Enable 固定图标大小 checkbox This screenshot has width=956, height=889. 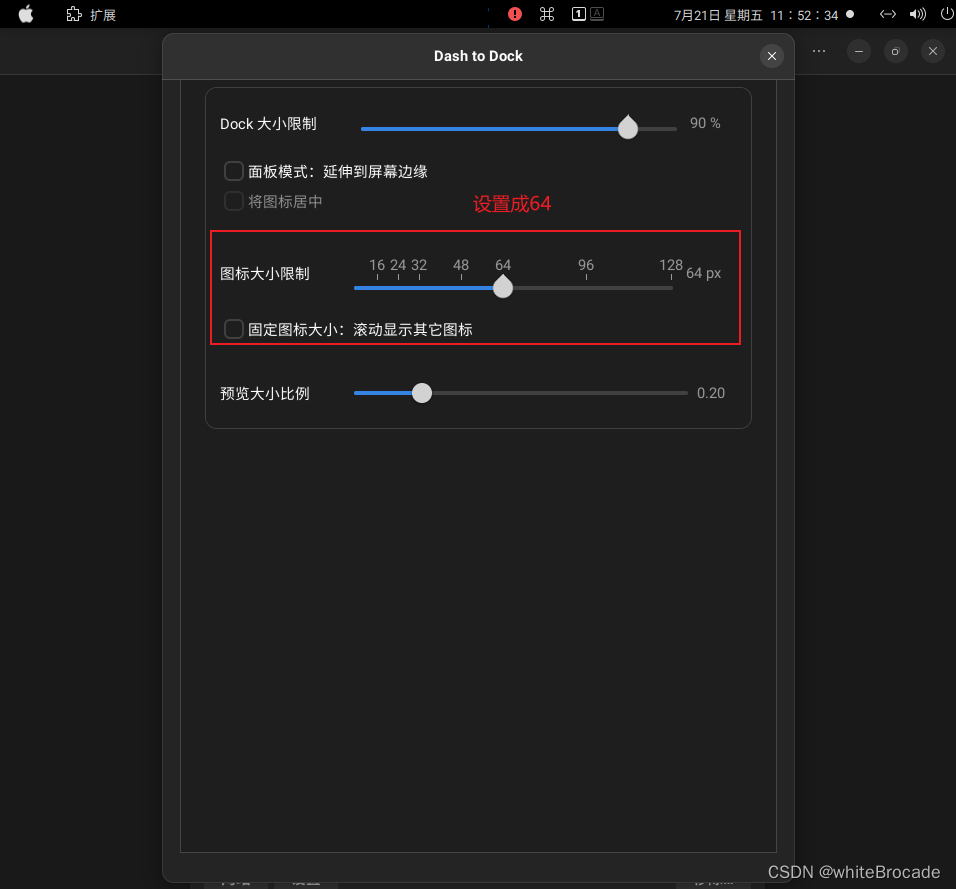[234, 329]
